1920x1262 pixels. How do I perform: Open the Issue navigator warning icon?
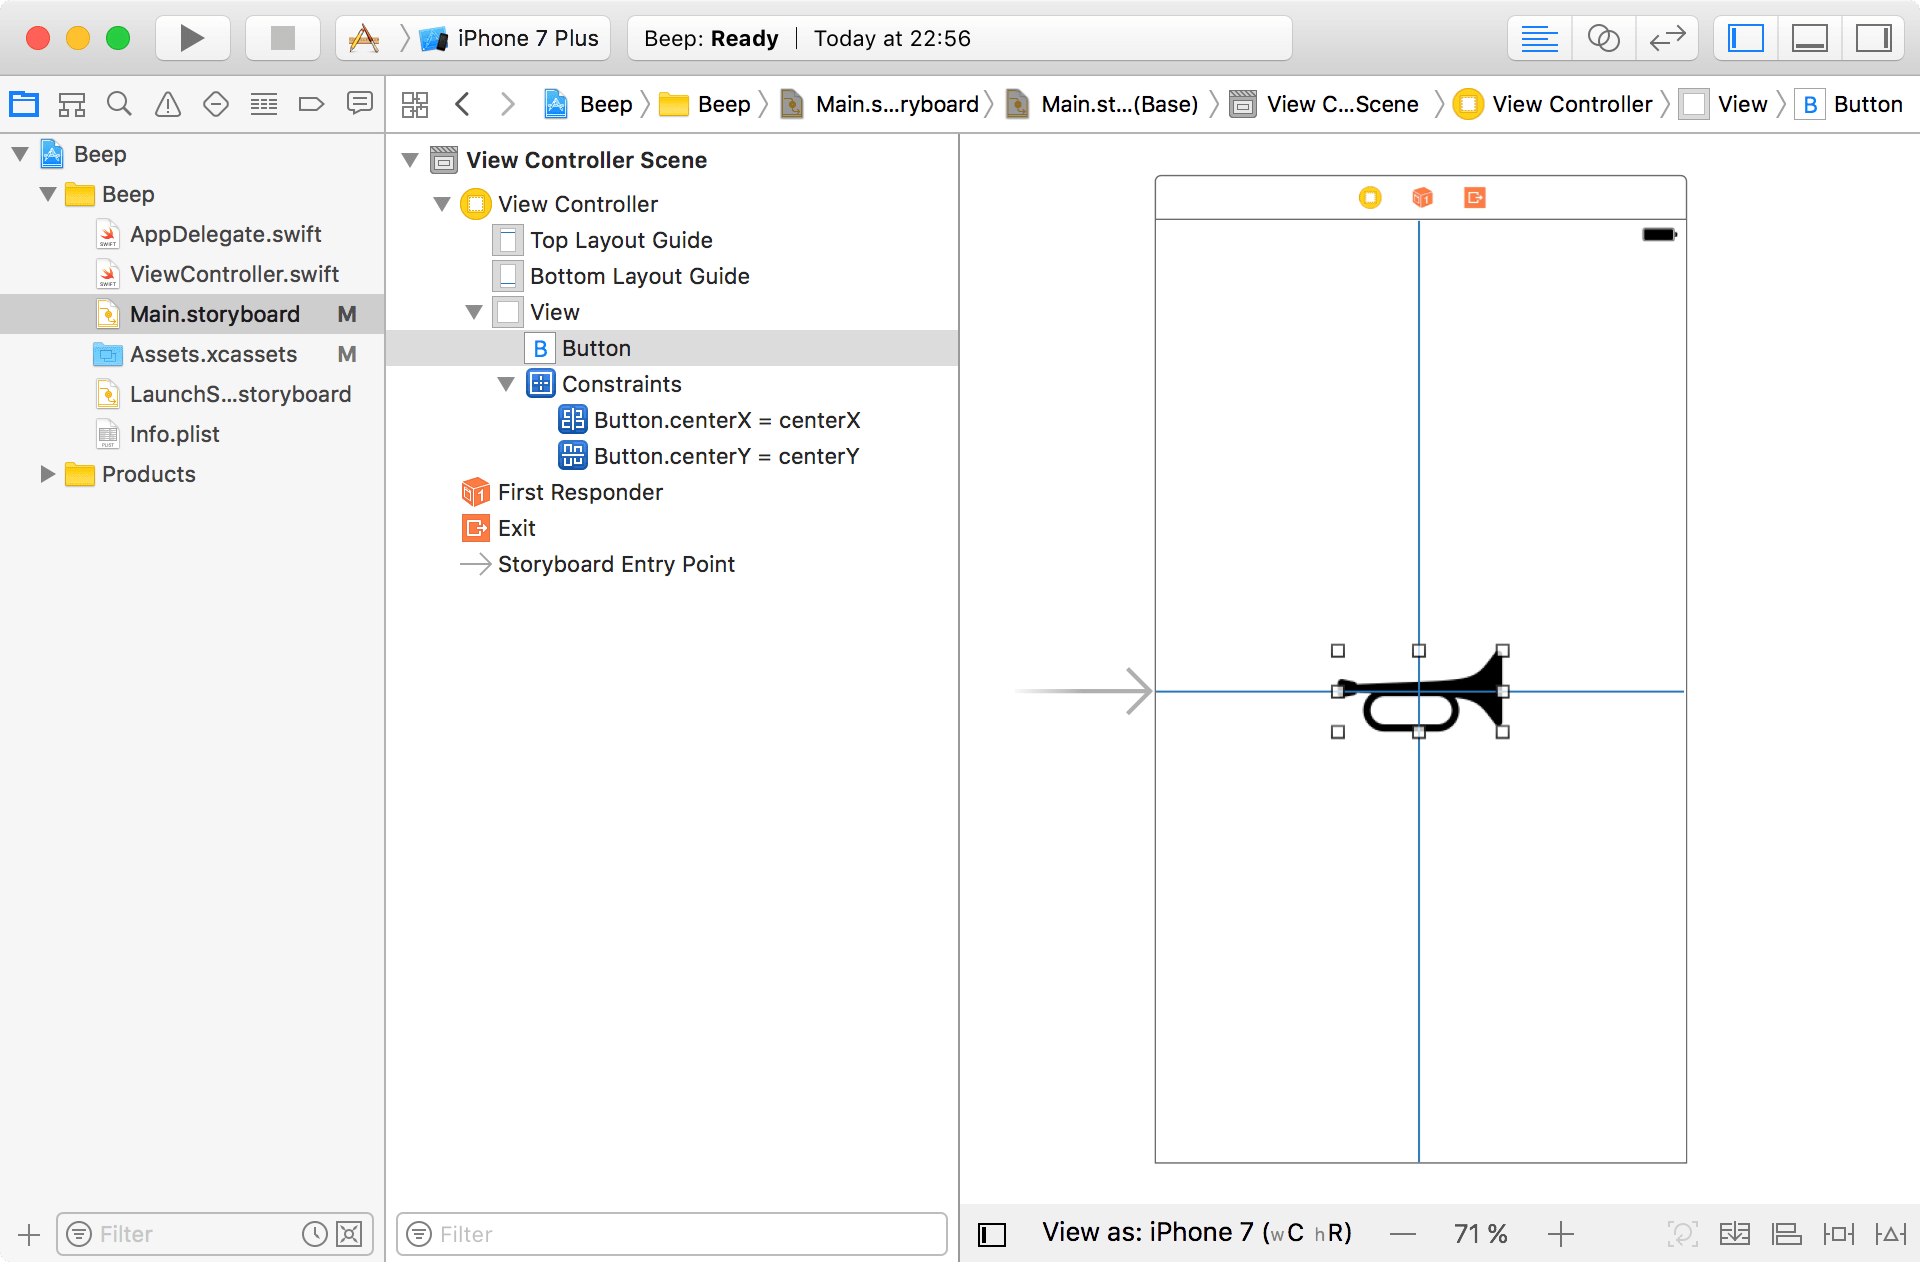coord(167,104)
